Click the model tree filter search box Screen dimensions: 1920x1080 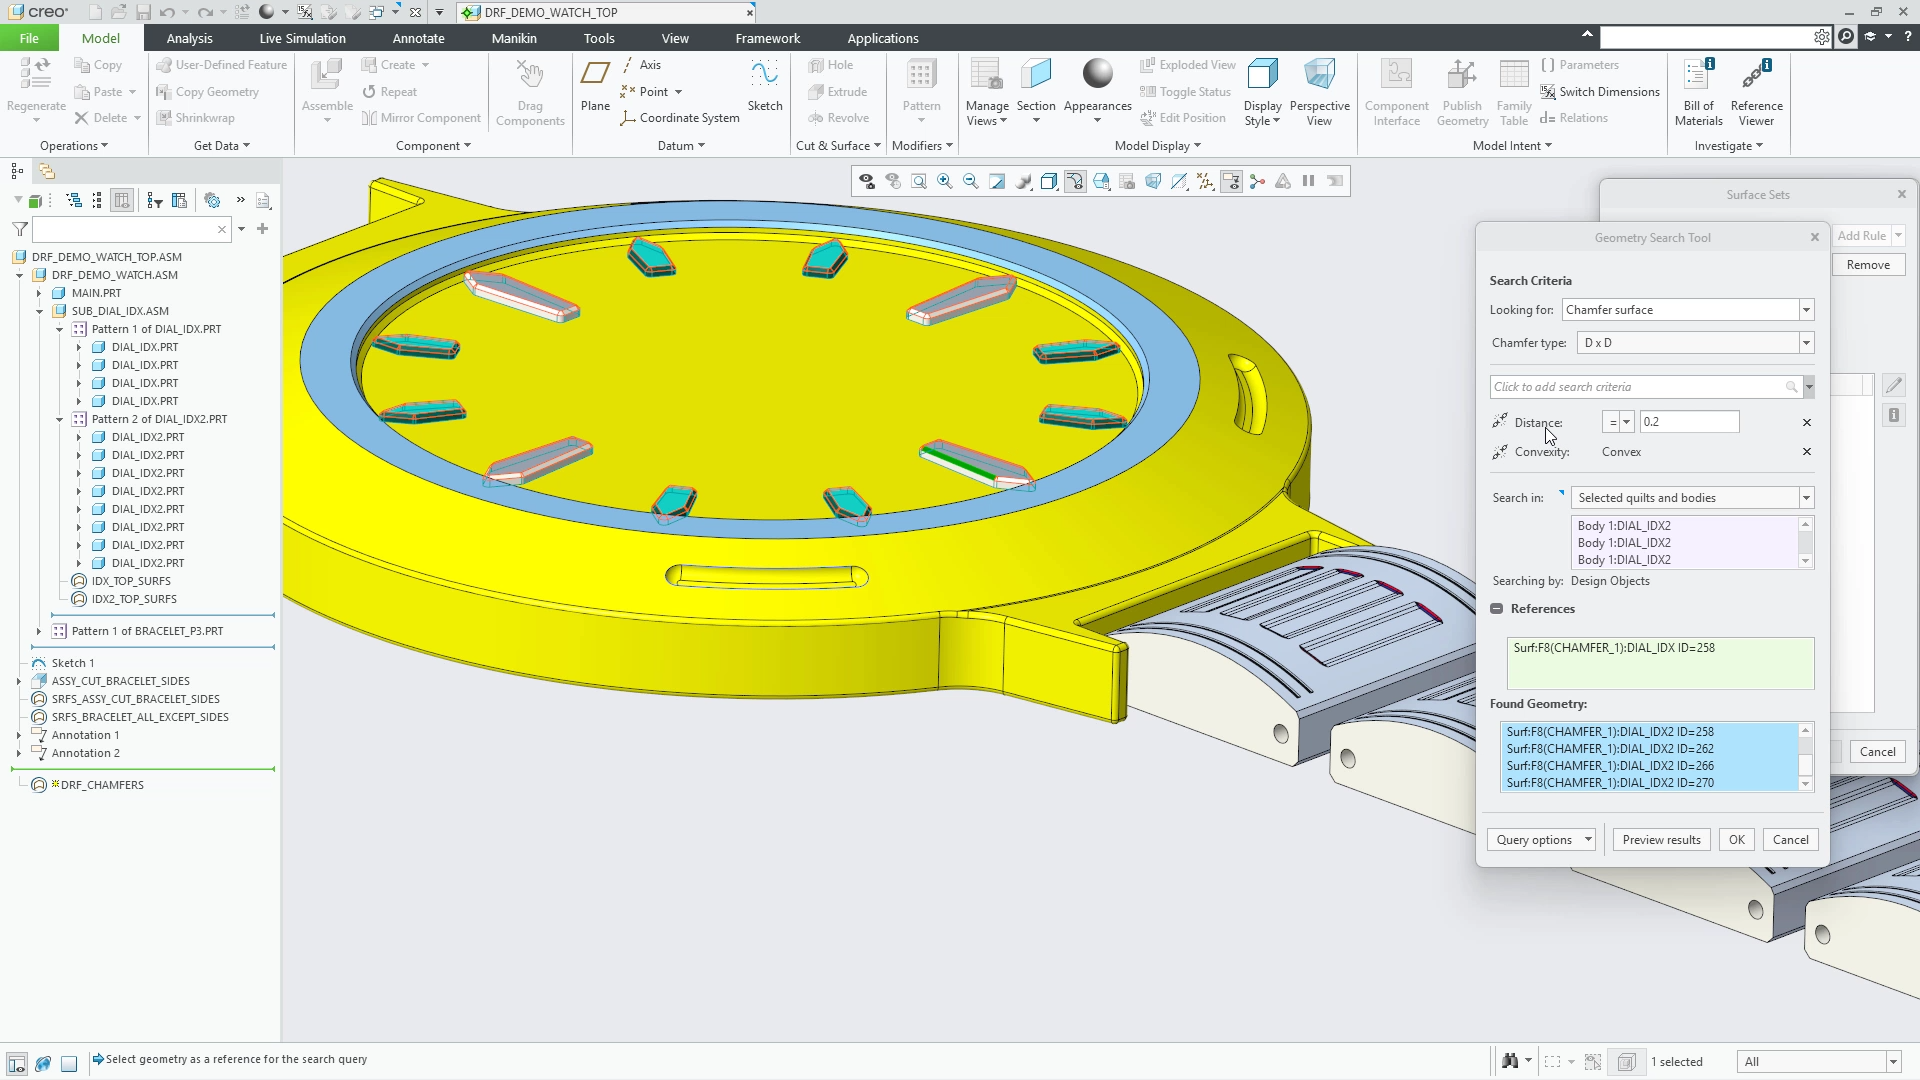click(x=133, y=230)
